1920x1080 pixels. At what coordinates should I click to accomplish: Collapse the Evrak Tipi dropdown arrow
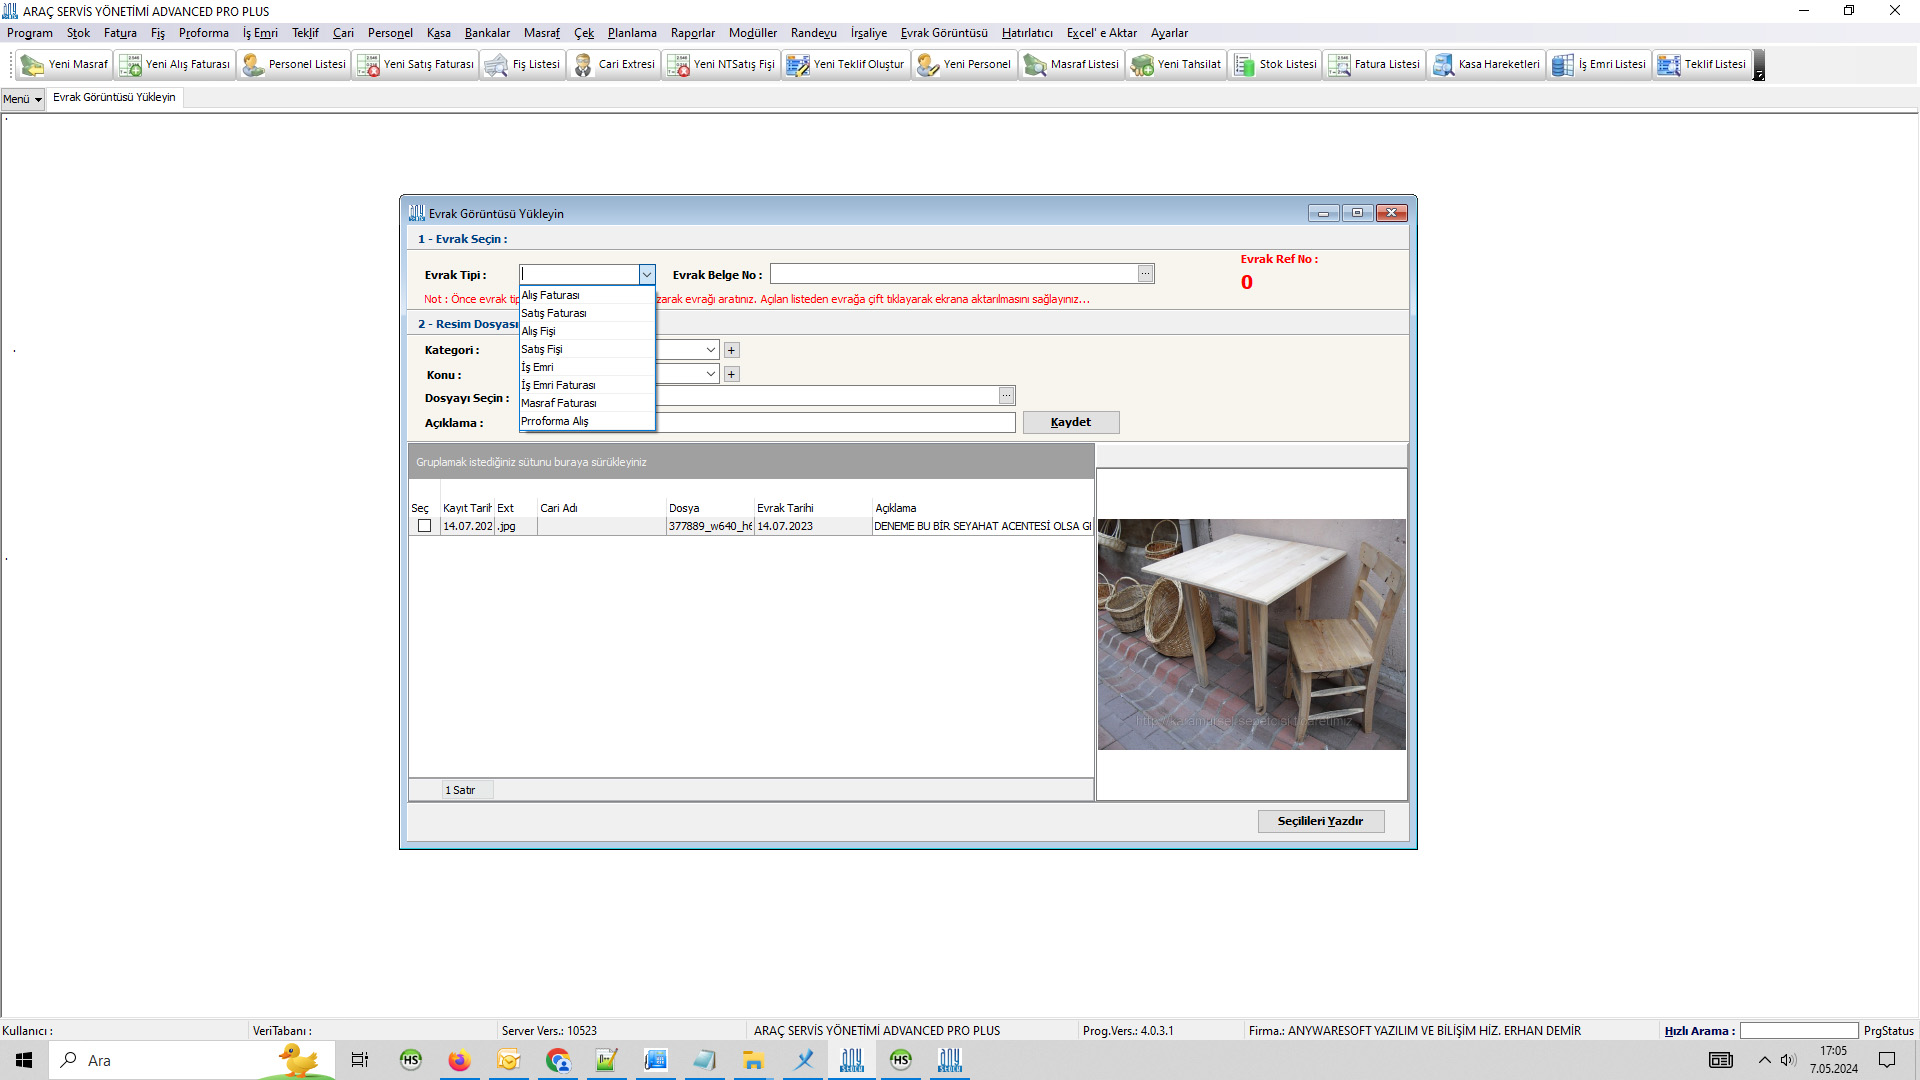(647, 274)
